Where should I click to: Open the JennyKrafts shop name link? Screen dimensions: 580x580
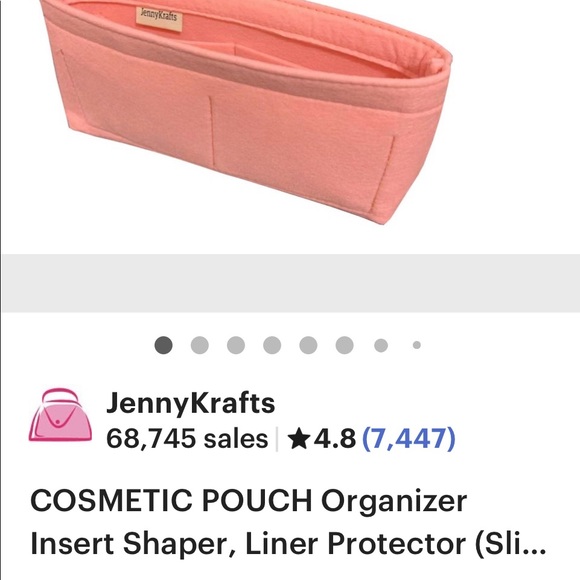[x=190, y=403]
